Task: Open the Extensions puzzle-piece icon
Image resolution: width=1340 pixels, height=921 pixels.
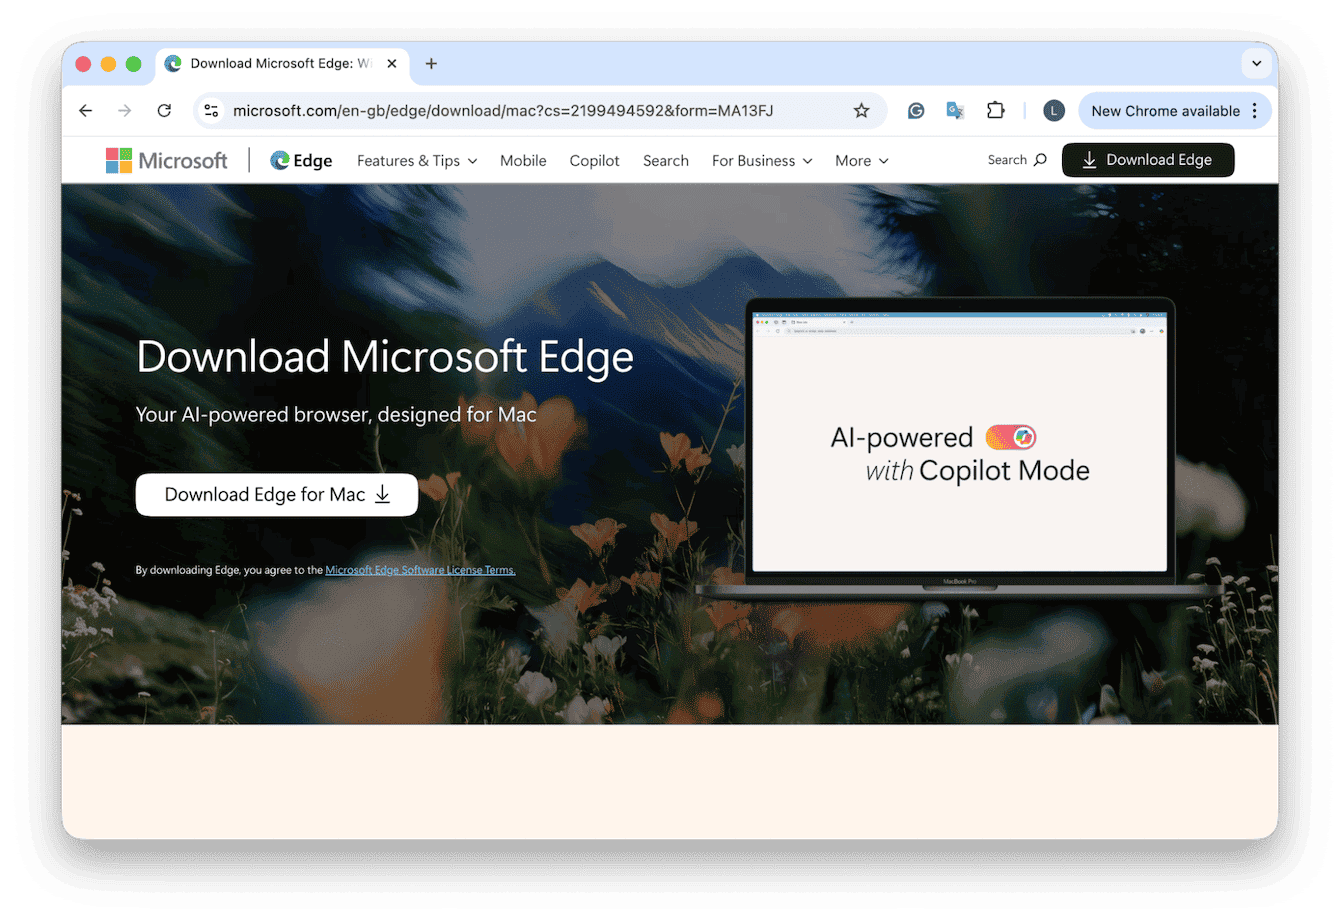Action: [x=996, y=111]
